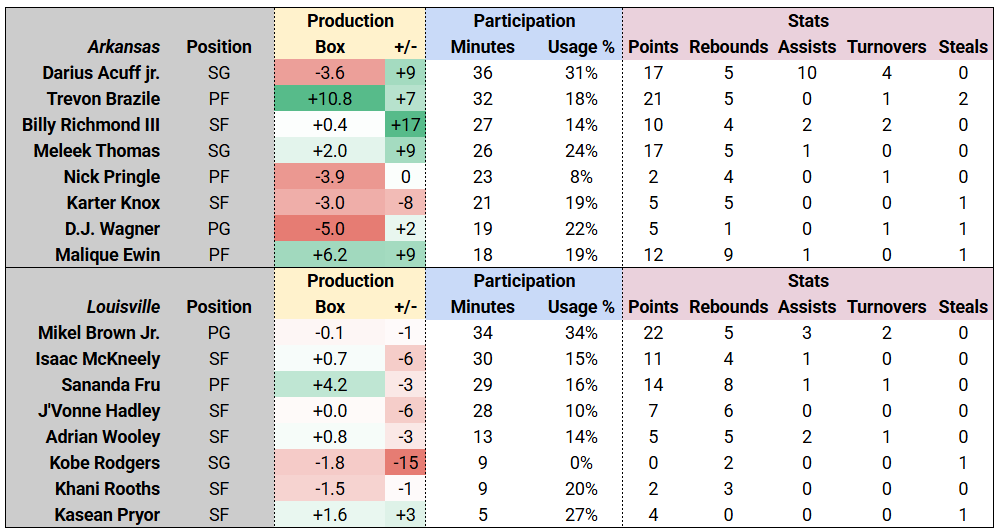Click Isaac McKneely's 30 minutes cell
This screenshot has width=996, height=532.
pyautogui.click(x=482, y=359)
